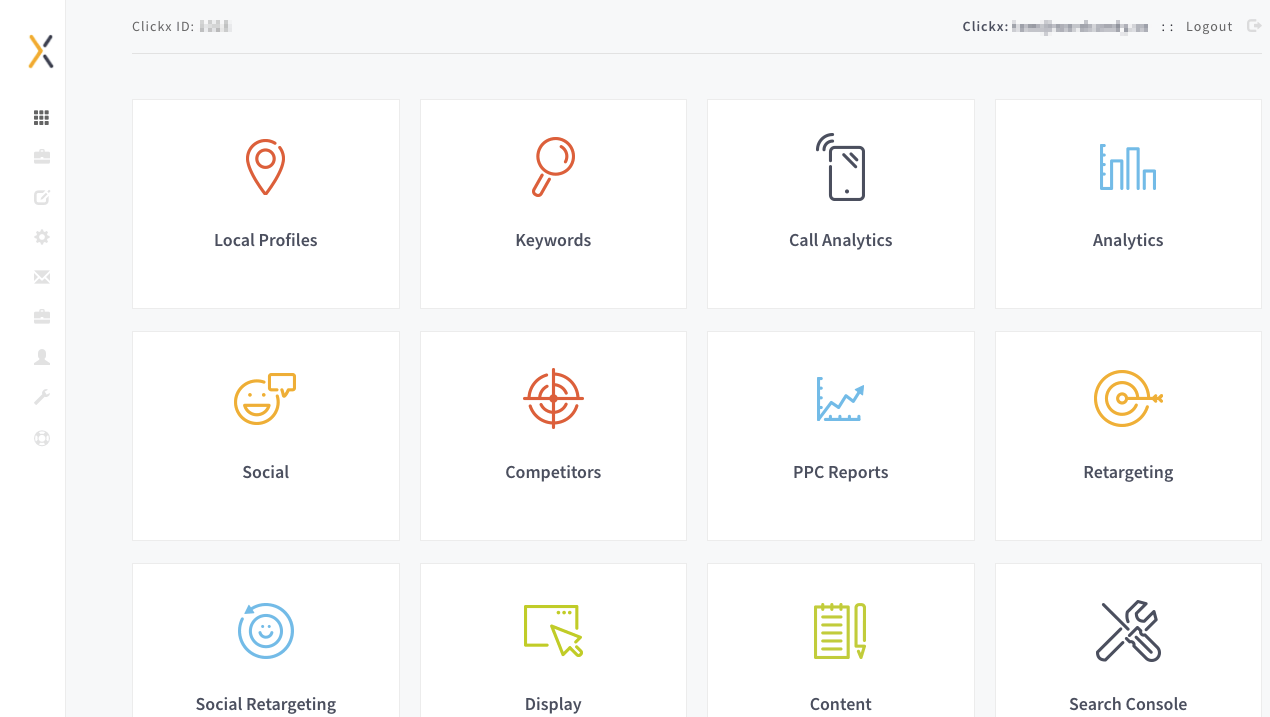Click the second briefcase sidebar icon
1270x717 pixels.
point(41,317)
